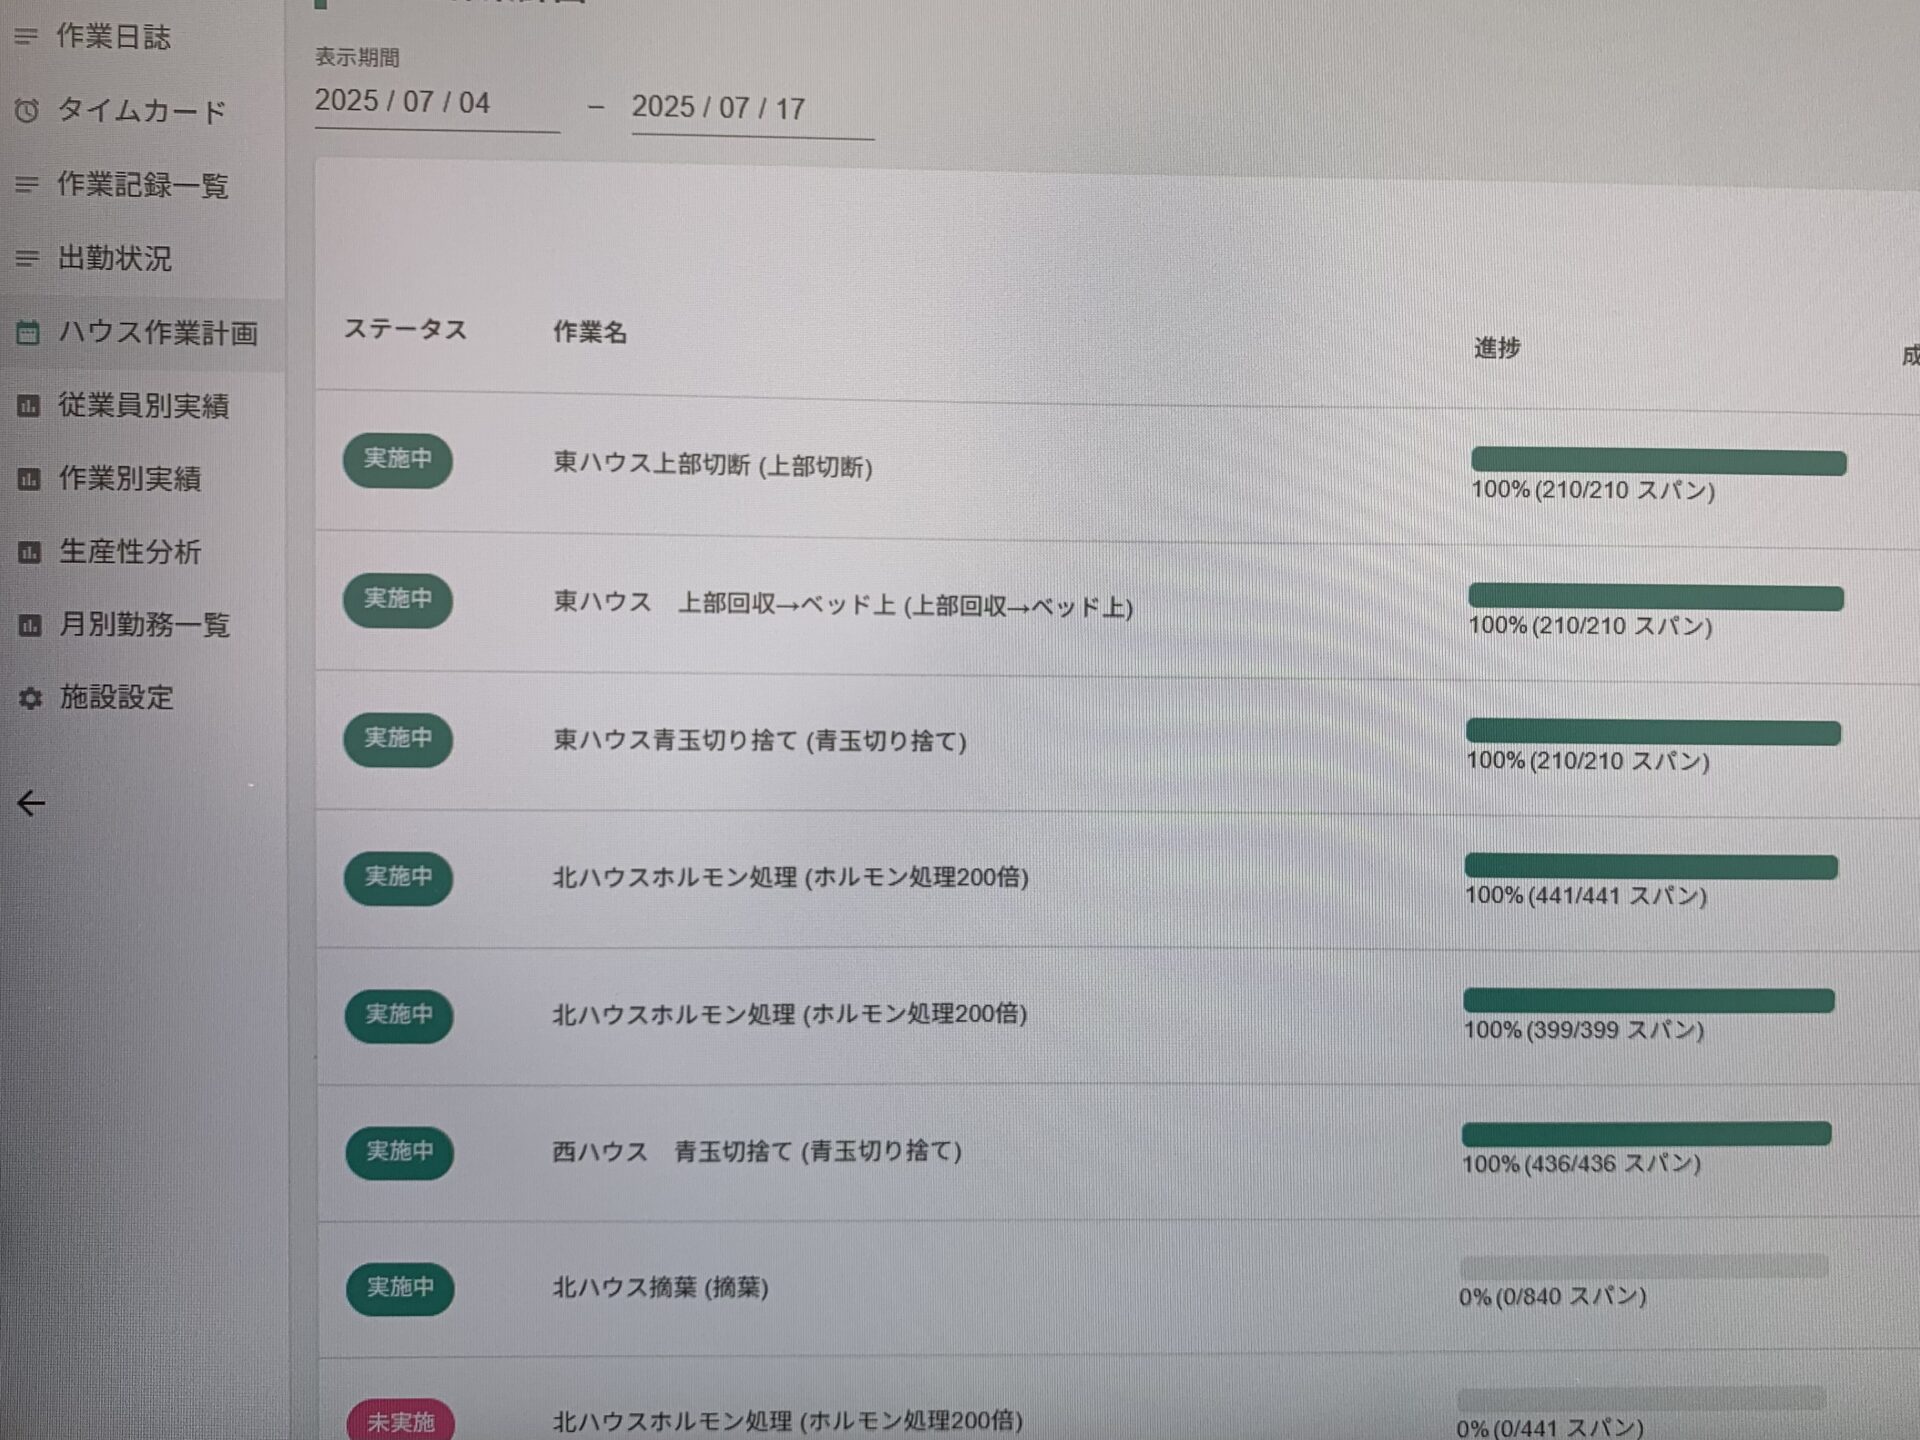Collapse the sidebar with the back arrow
Image resolution: width=1920 pixels, height=1440 pixels.
pyautogui.click(x=31, y=803)
